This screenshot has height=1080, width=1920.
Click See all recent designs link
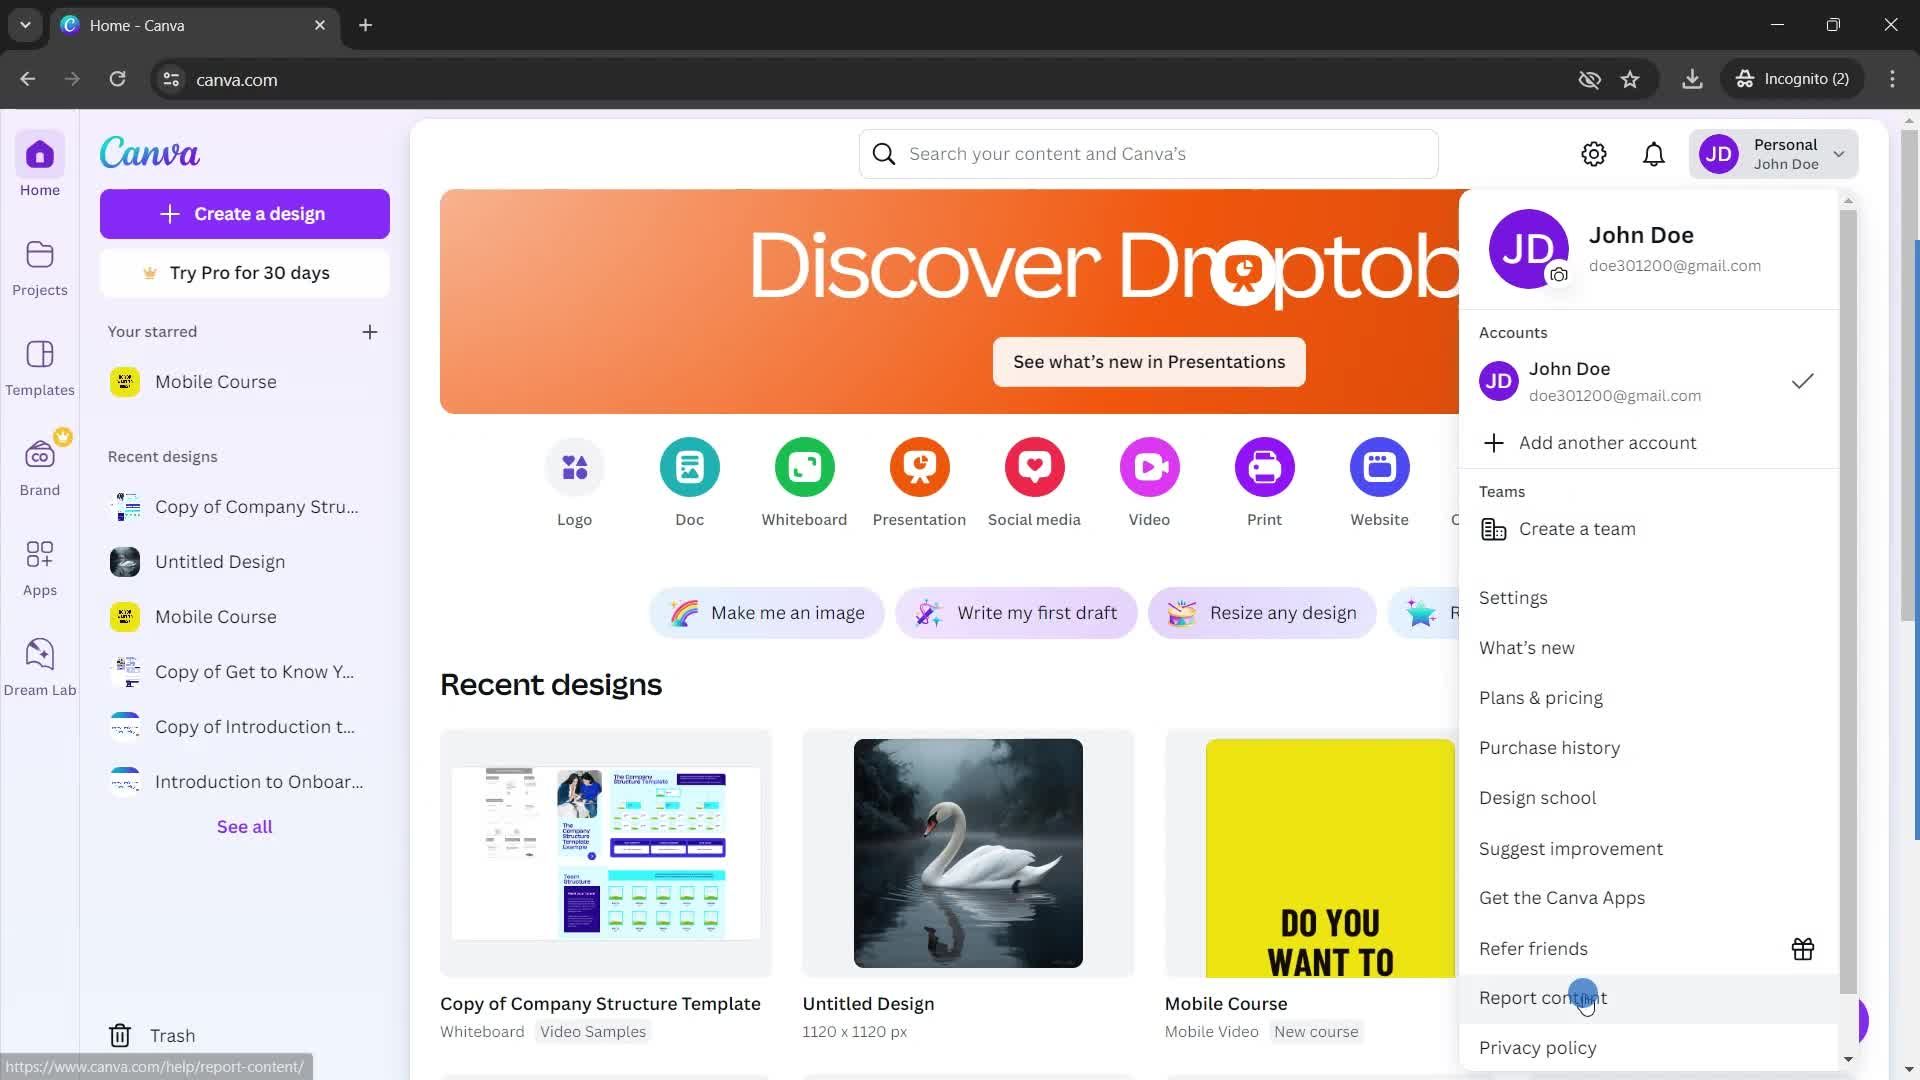244,827
